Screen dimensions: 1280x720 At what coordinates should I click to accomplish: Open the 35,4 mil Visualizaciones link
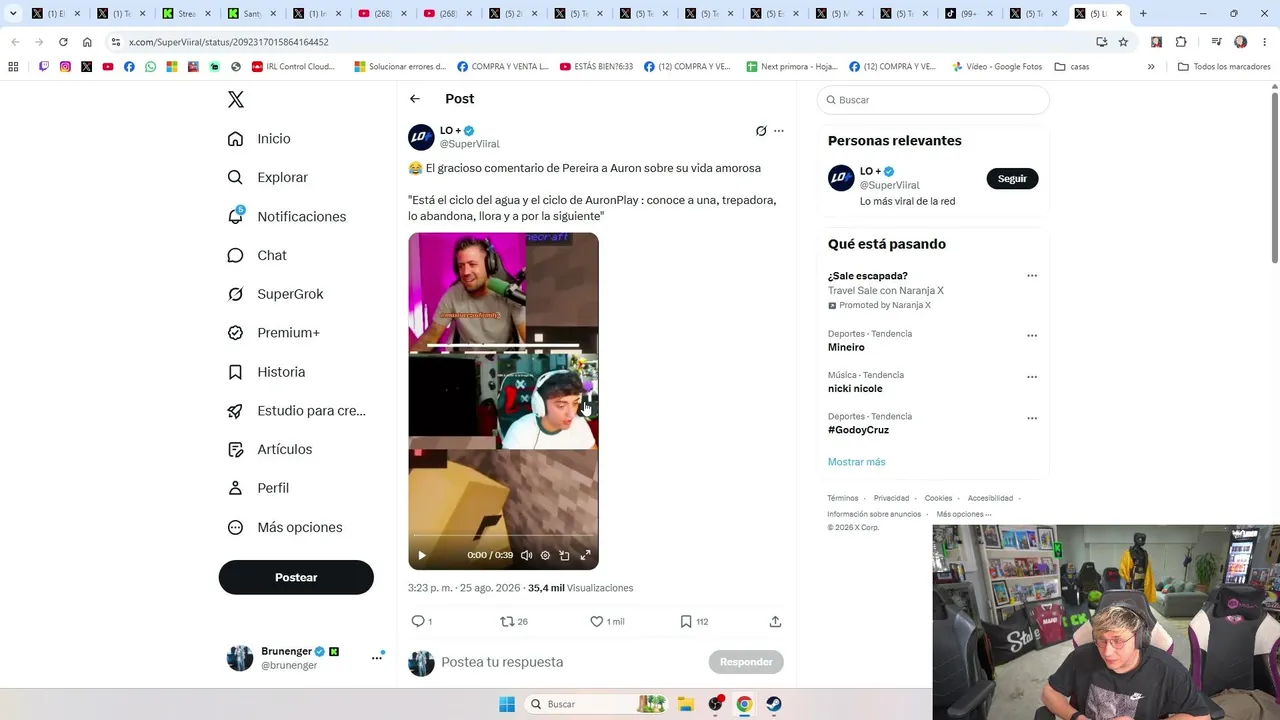(x=581, y=588)
